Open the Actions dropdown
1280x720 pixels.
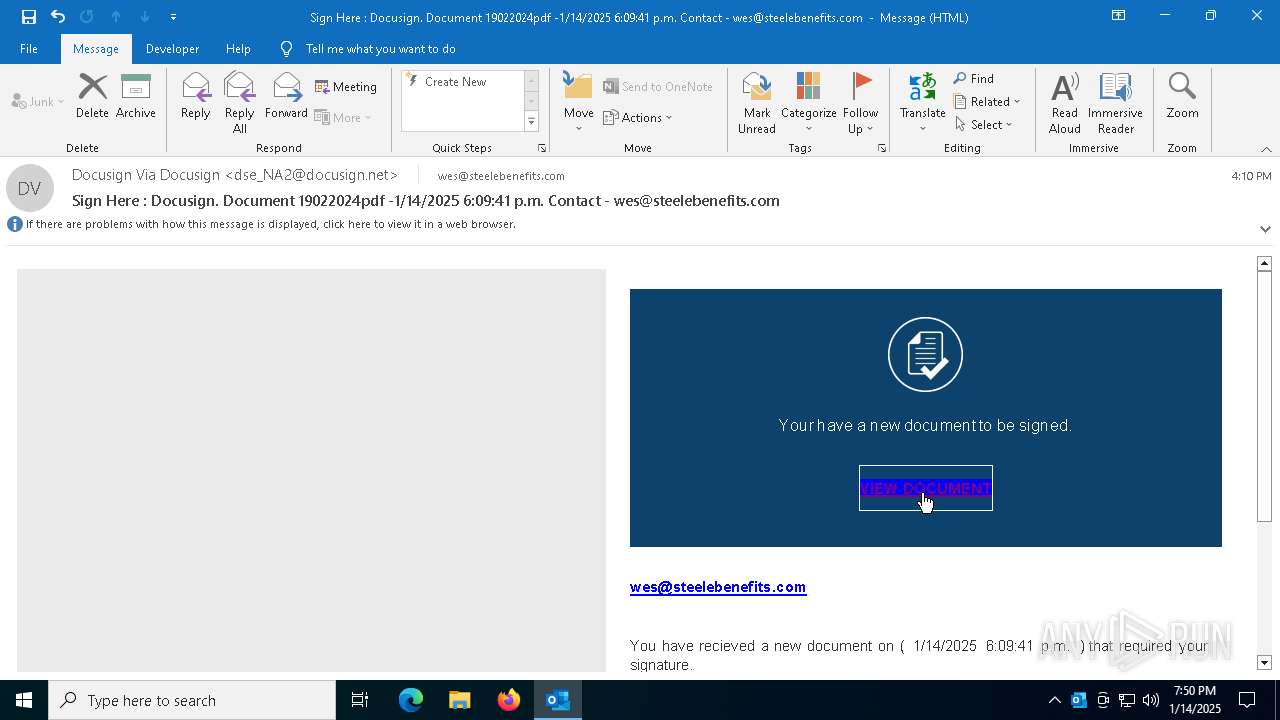(x=638, y=117)
